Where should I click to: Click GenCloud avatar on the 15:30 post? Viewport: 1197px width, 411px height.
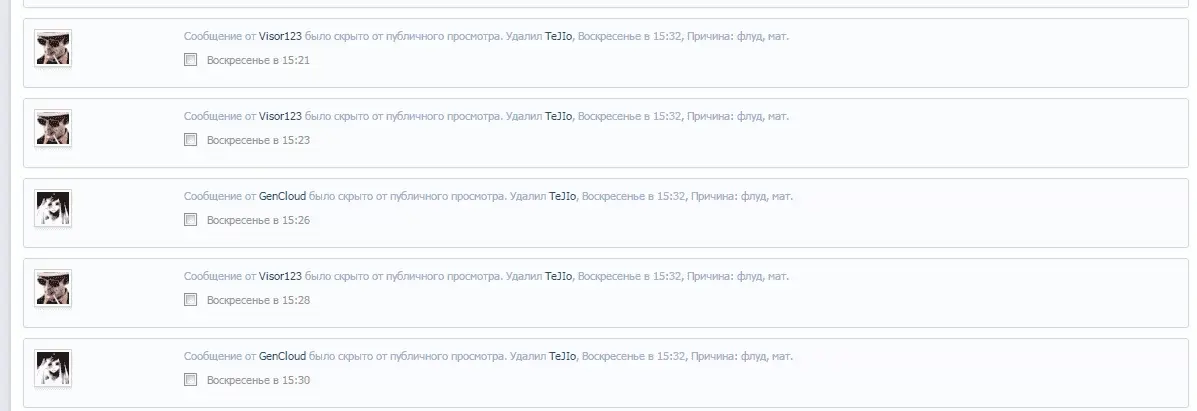(53, 368)
